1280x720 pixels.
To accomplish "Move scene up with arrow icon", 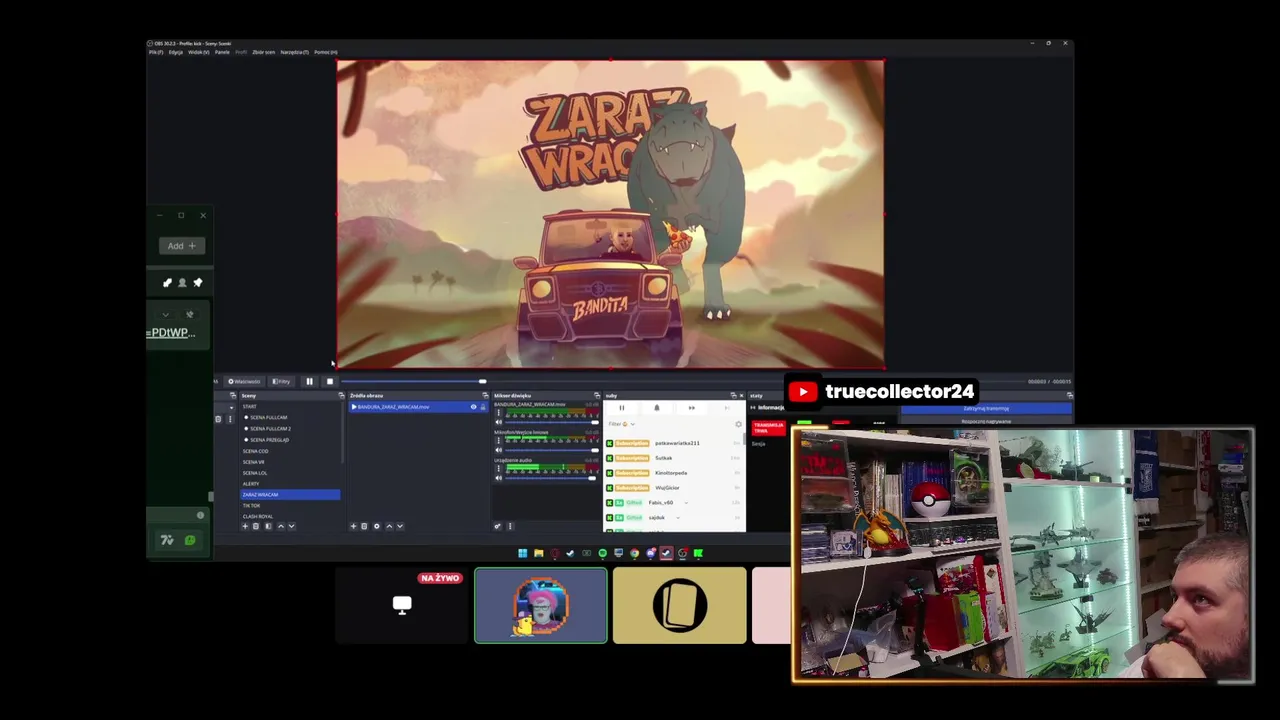I will click(x=281, y=526).
